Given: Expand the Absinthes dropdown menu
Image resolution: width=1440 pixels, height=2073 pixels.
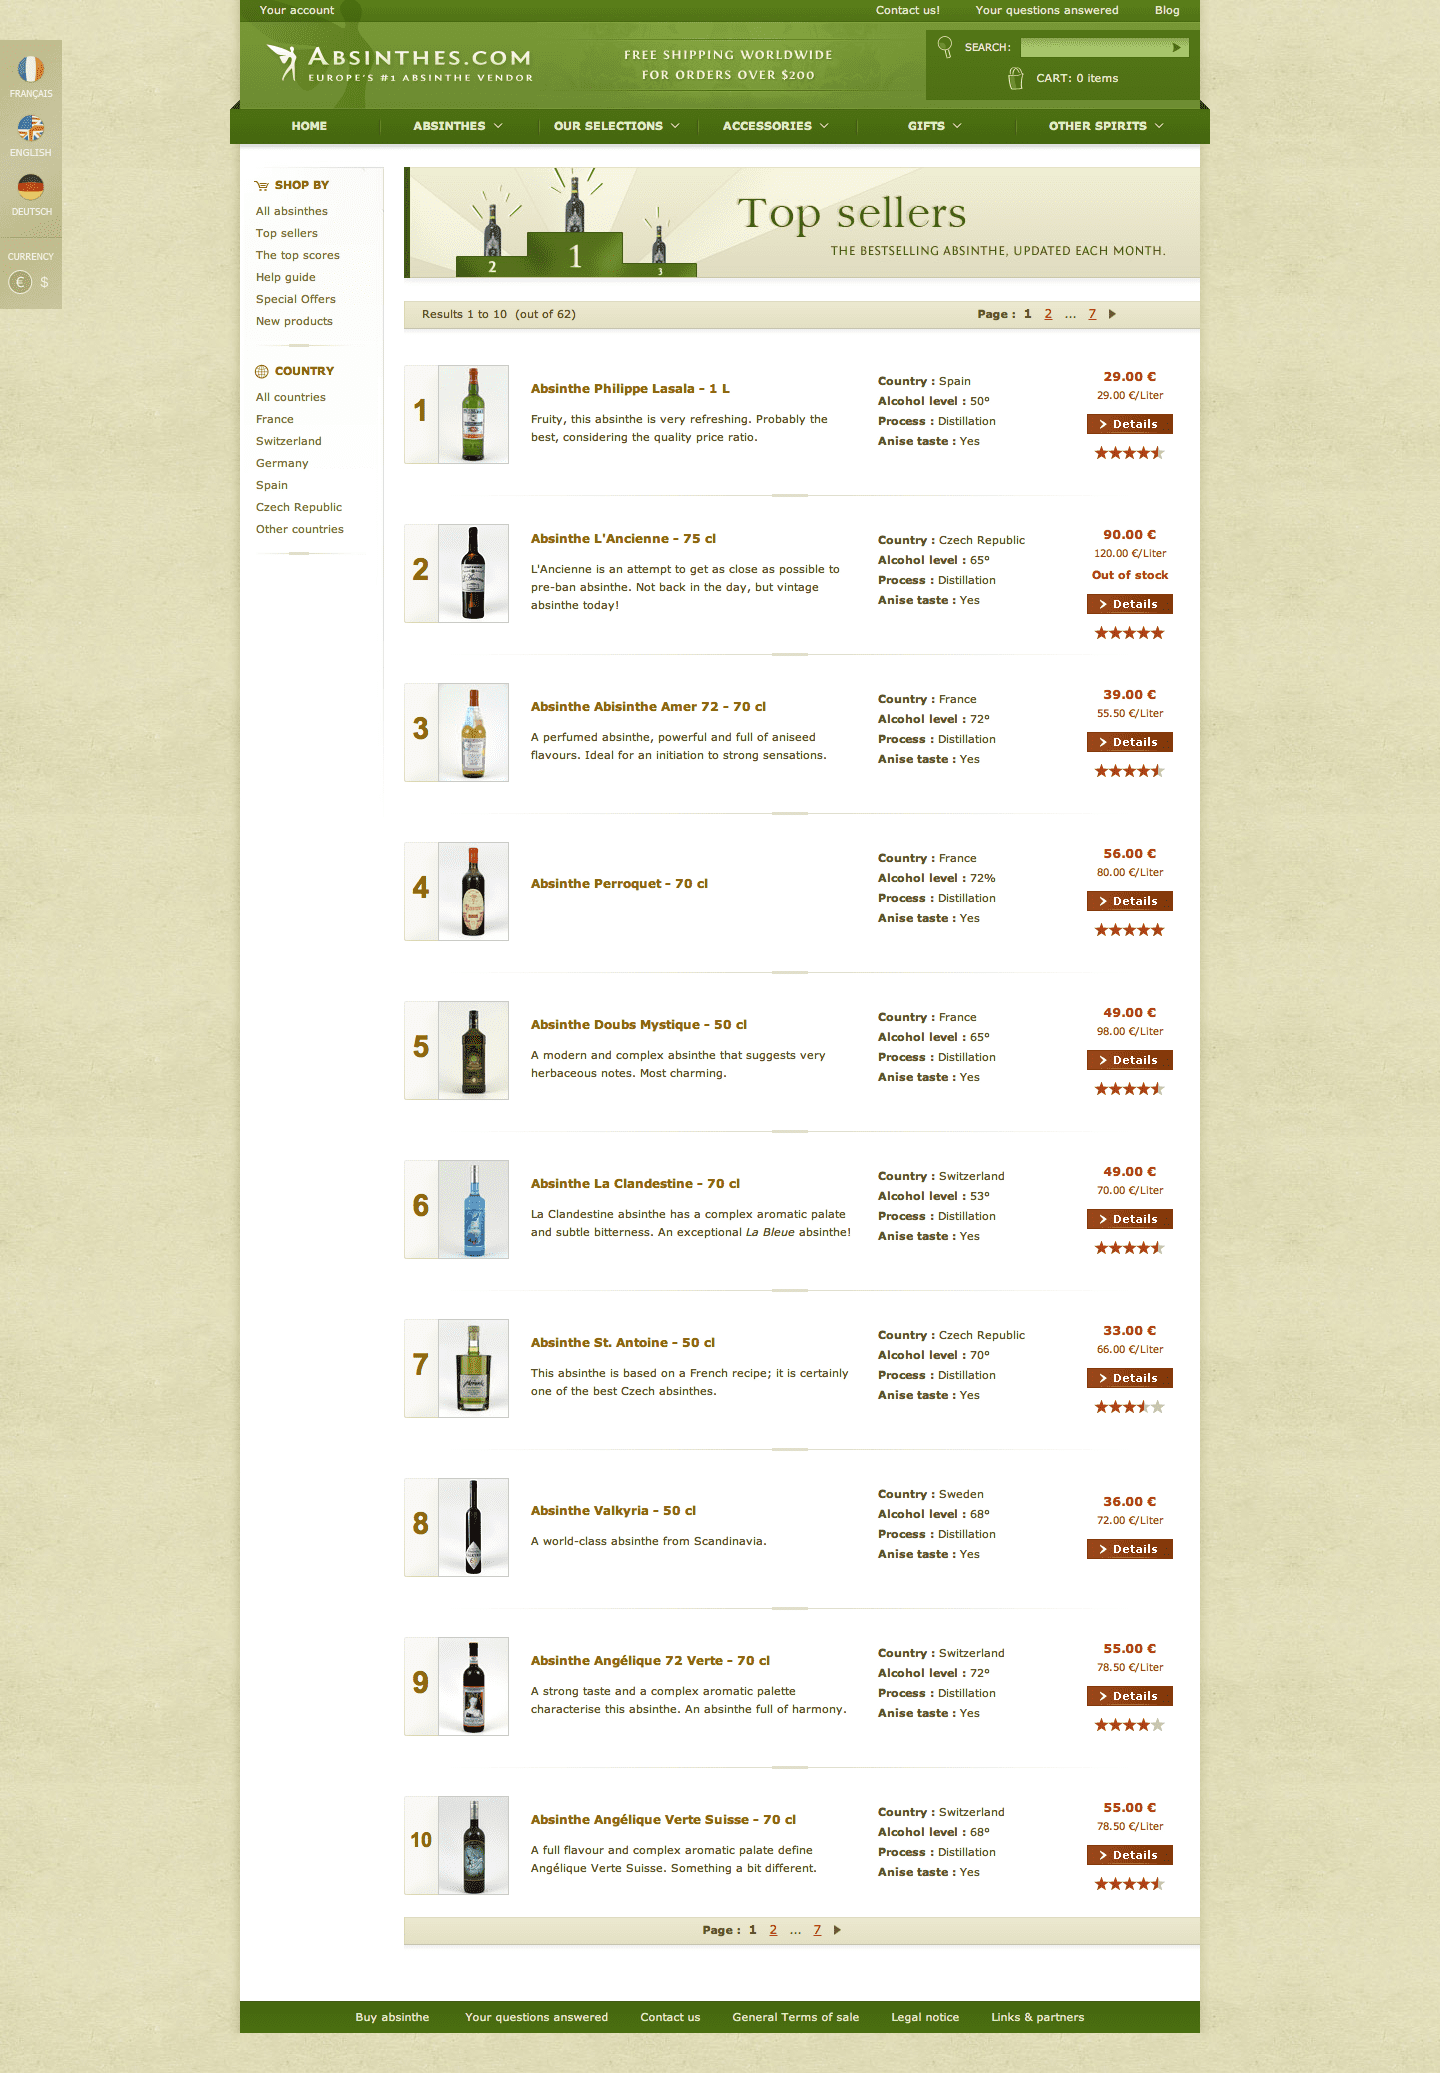Looking at the screenshot, I should point(458,126).
